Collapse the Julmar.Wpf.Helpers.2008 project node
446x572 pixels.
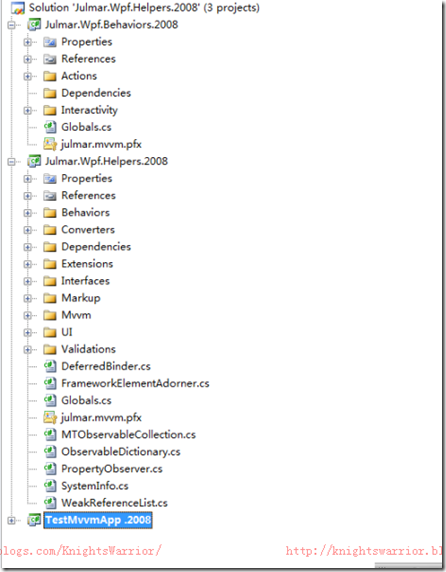pos(11,162)
